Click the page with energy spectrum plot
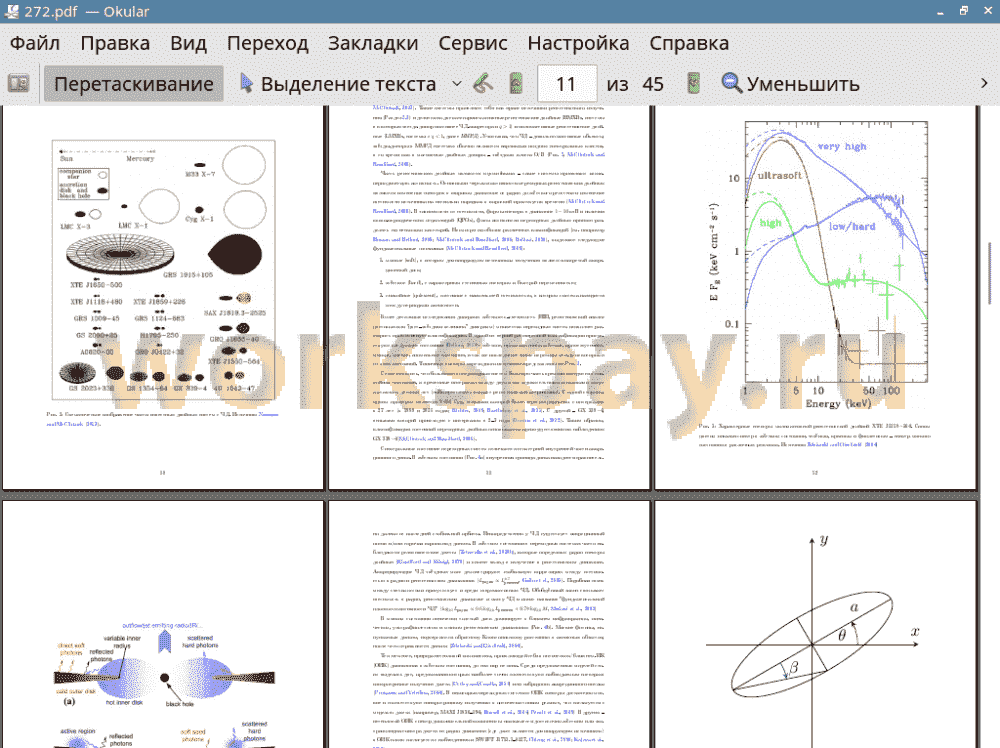Screen dimensions: 1000x748 coord(816,297)
